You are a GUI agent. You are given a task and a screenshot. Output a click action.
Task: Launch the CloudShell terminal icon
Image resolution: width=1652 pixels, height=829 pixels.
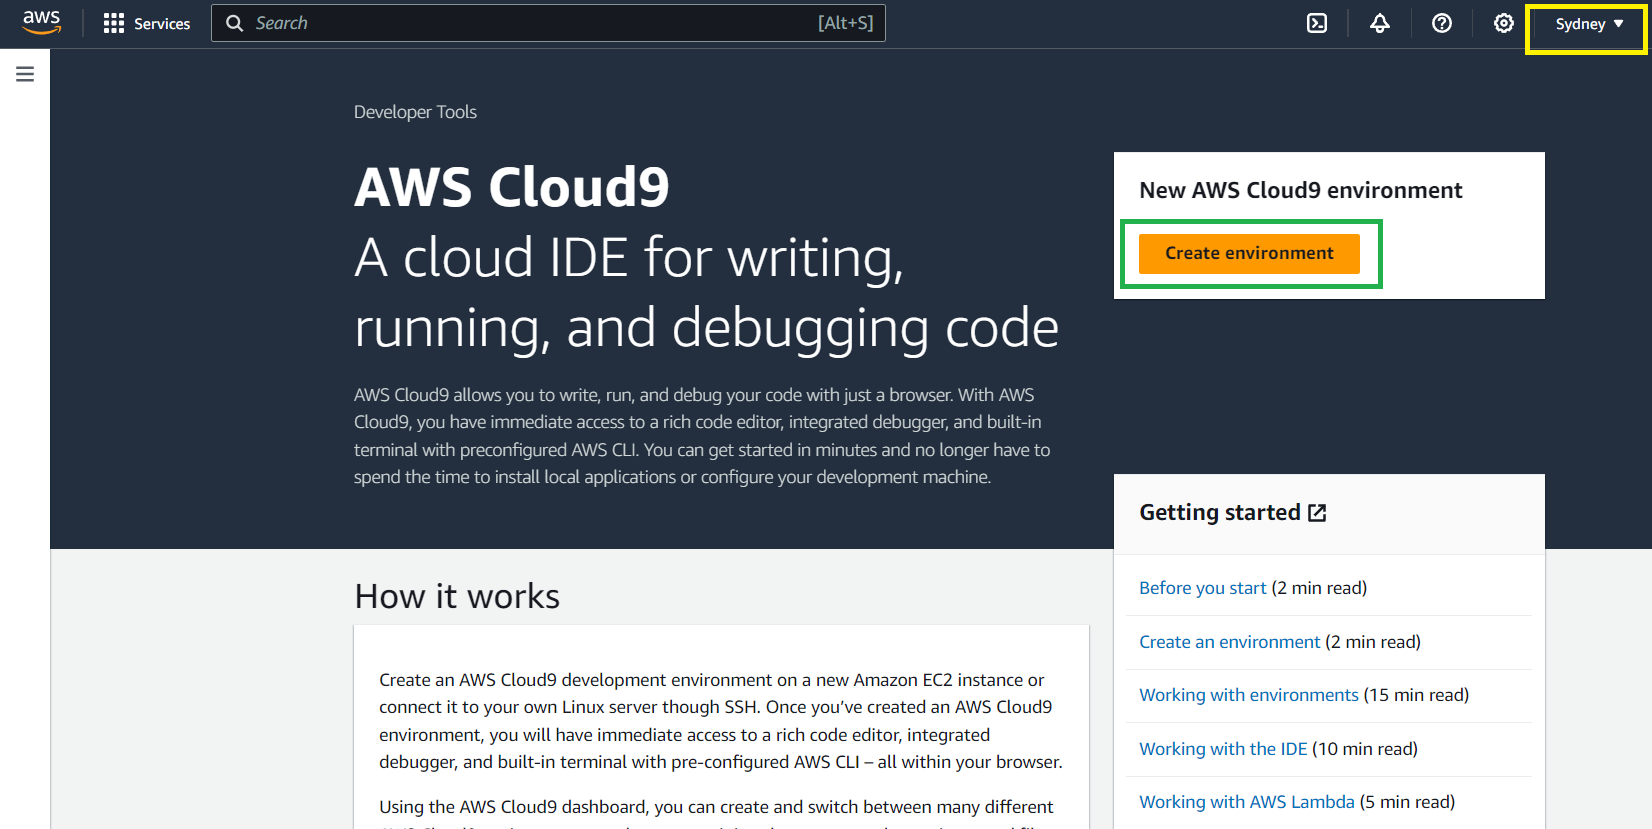click(1317, 23)
